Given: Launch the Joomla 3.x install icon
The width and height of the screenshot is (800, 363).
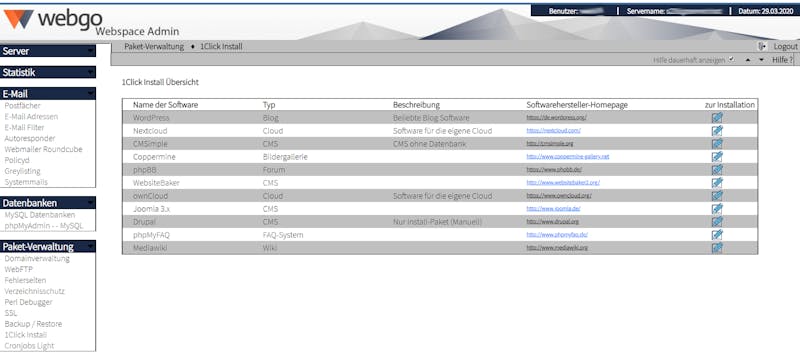Looking at the screenshot, I should (717, 209).
